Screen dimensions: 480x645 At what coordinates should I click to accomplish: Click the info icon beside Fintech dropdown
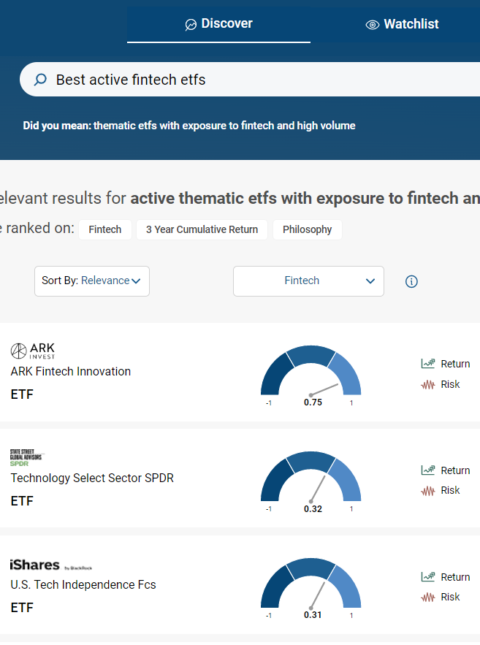[x=411, y=281]
